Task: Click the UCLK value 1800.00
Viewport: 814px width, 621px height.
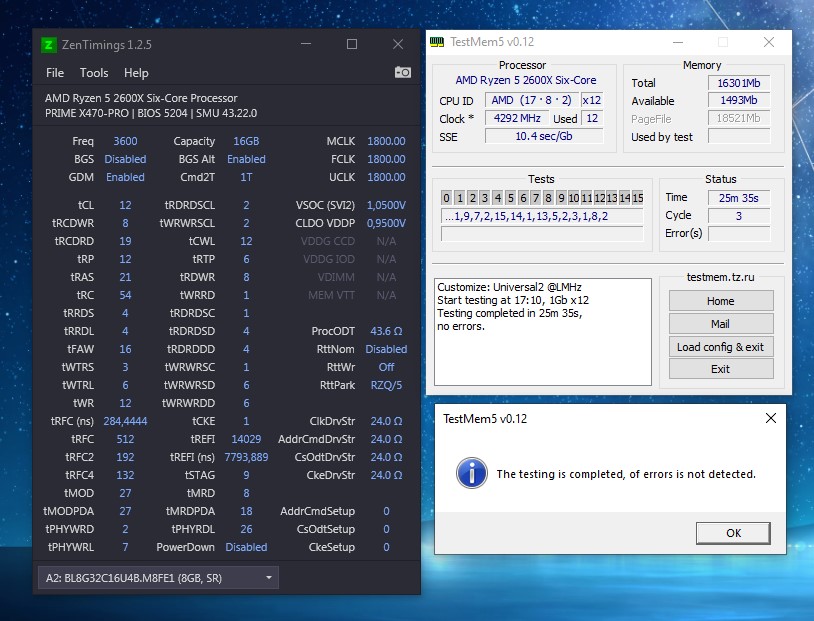Action: (386, 177)
